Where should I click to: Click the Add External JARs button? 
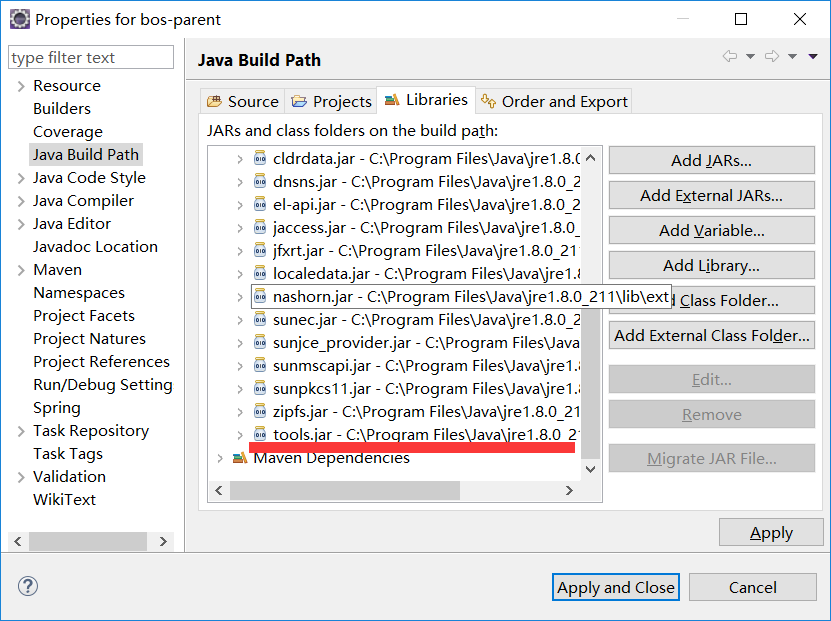click(x=711, y=195)
